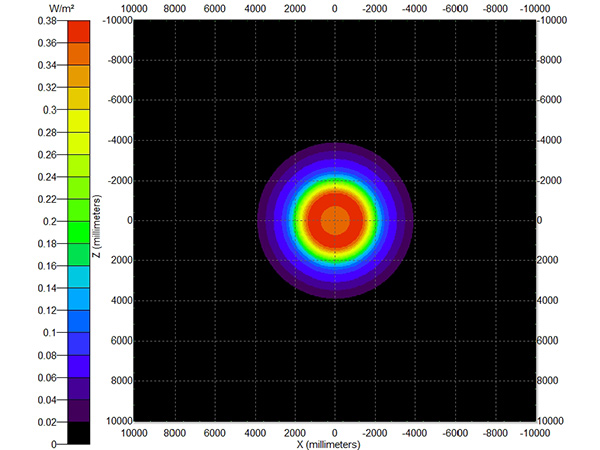Click the orange 0.34–0.36 scale swatch
Screen dimensions: 600x450
pos(79,54)
